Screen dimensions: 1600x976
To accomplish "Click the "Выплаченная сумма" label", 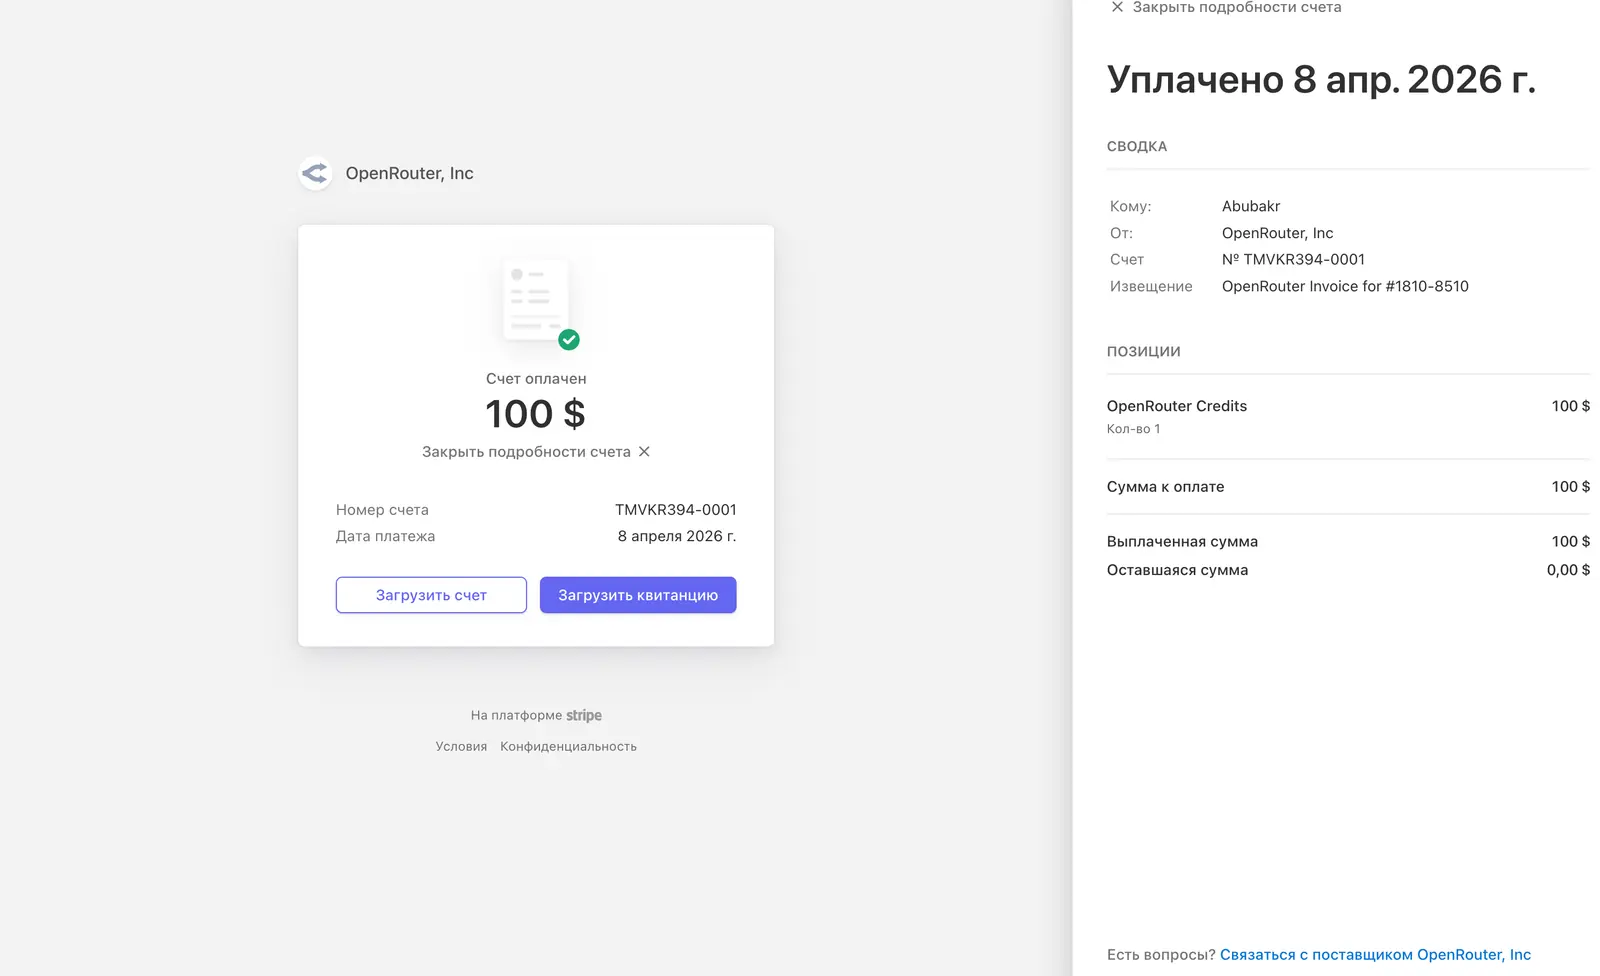I will tap(1182, 542).
